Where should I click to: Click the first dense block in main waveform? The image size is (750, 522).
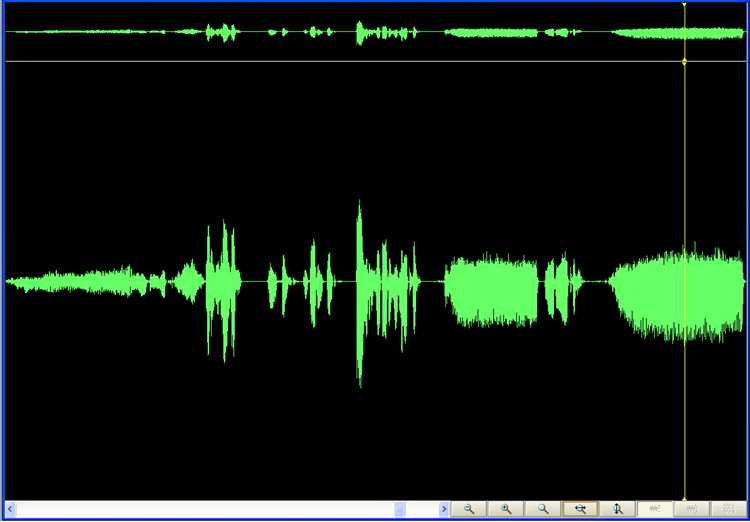(x=490, y=290)
